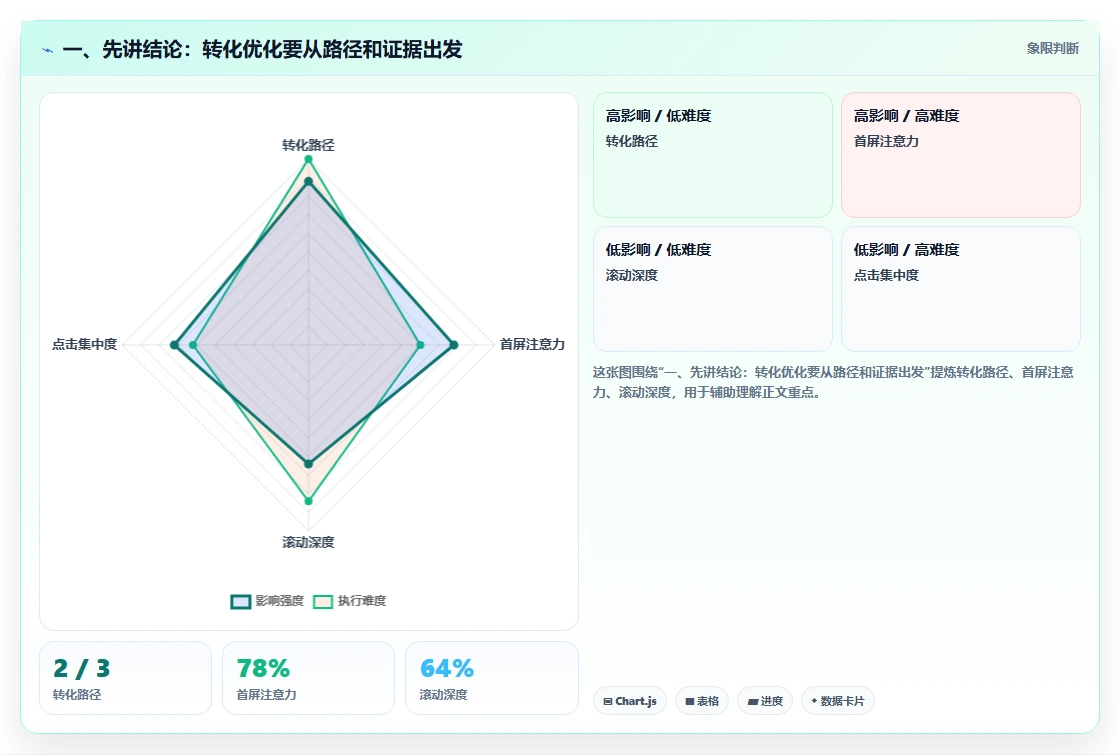This screenshot has width=1120, height=755.
Task: Click the light-green 执行难度 point on the 滚动深度 axis
Action: [x=309, y=501]
